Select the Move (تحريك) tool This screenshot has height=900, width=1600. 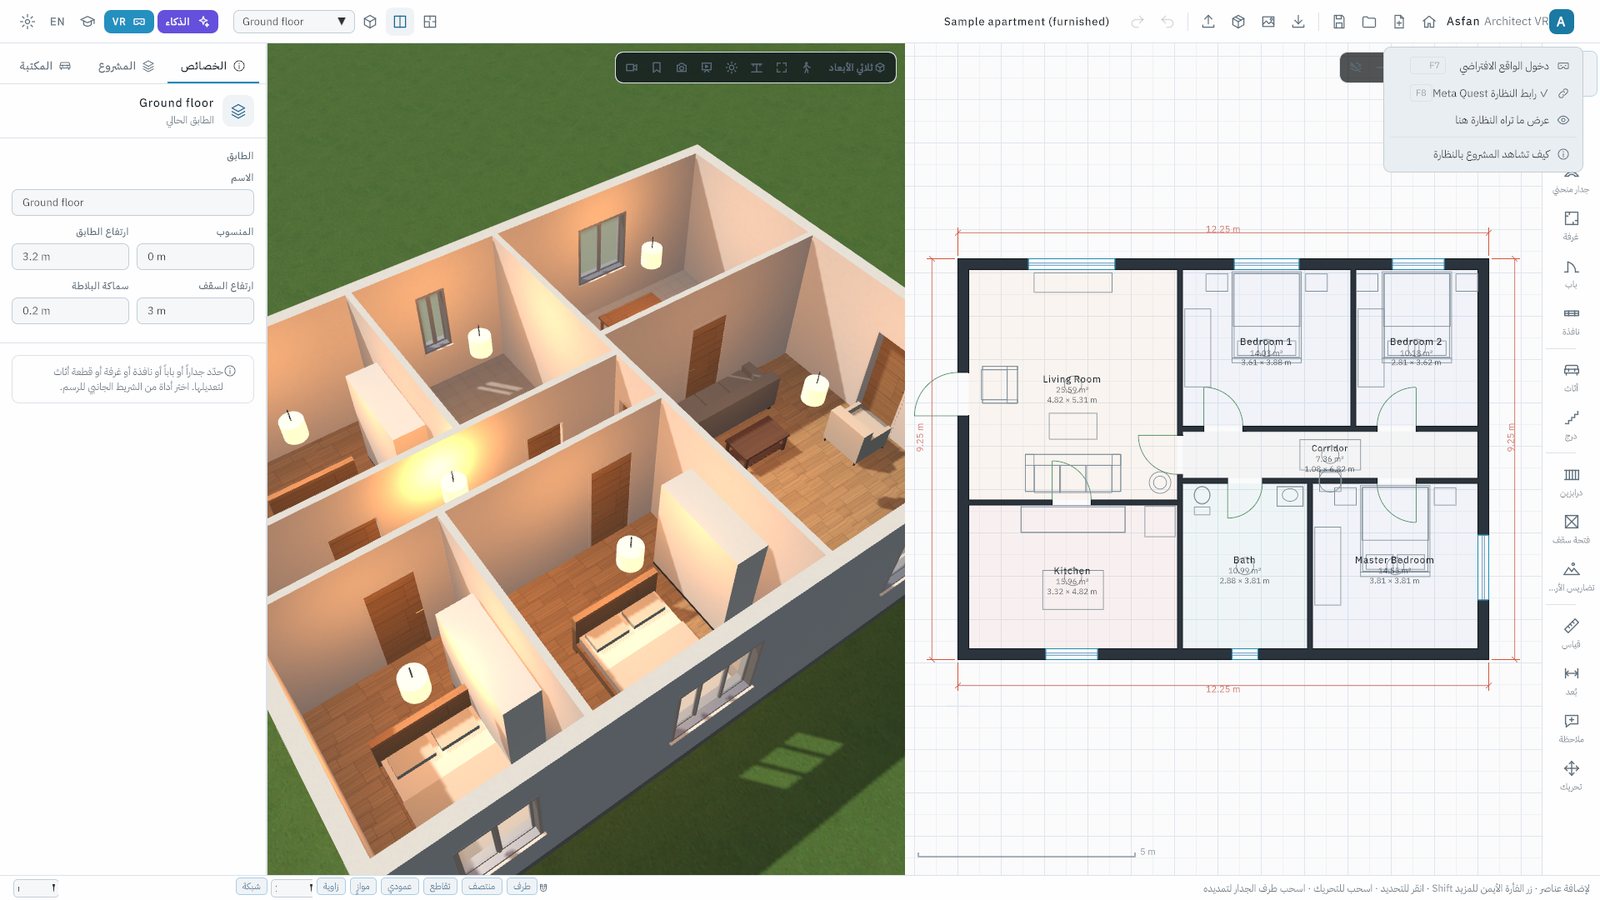tap(1571, 776)
